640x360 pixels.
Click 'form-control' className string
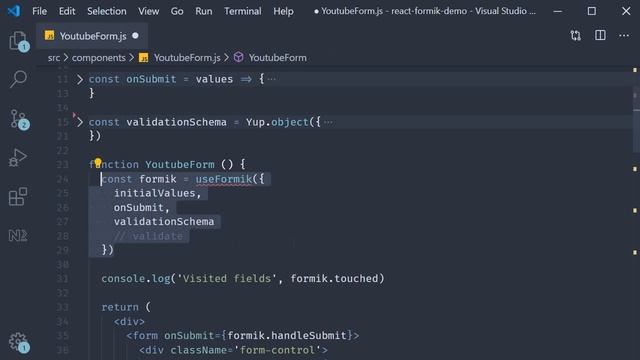[277, 350]
